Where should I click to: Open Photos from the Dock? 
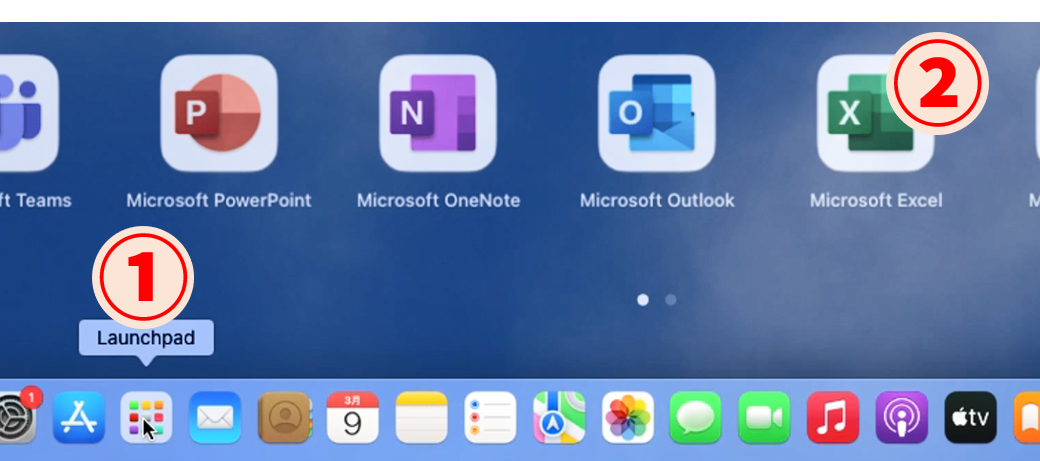pos(628,417)
